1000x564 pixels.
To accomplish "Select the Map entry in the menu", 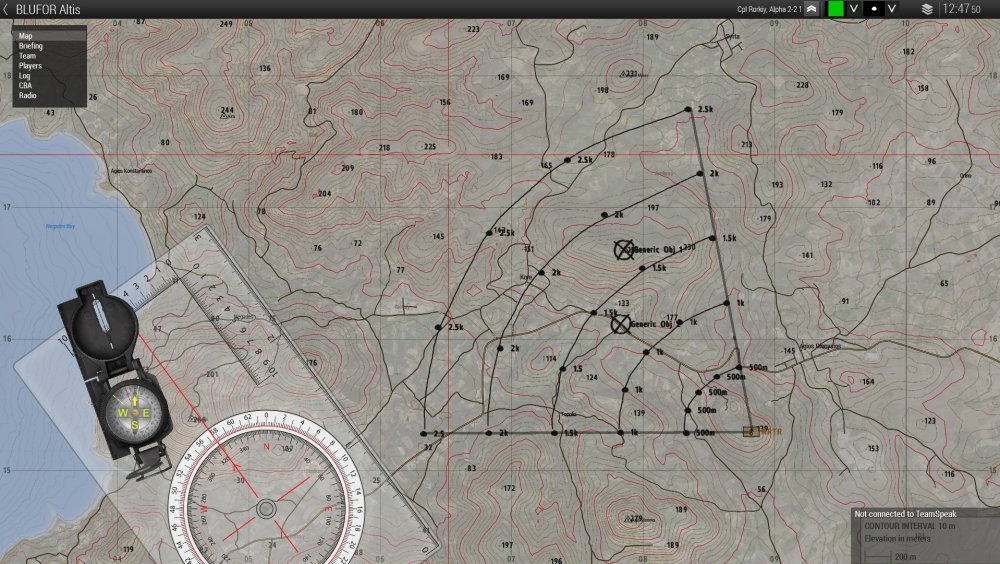I will 26,36.
